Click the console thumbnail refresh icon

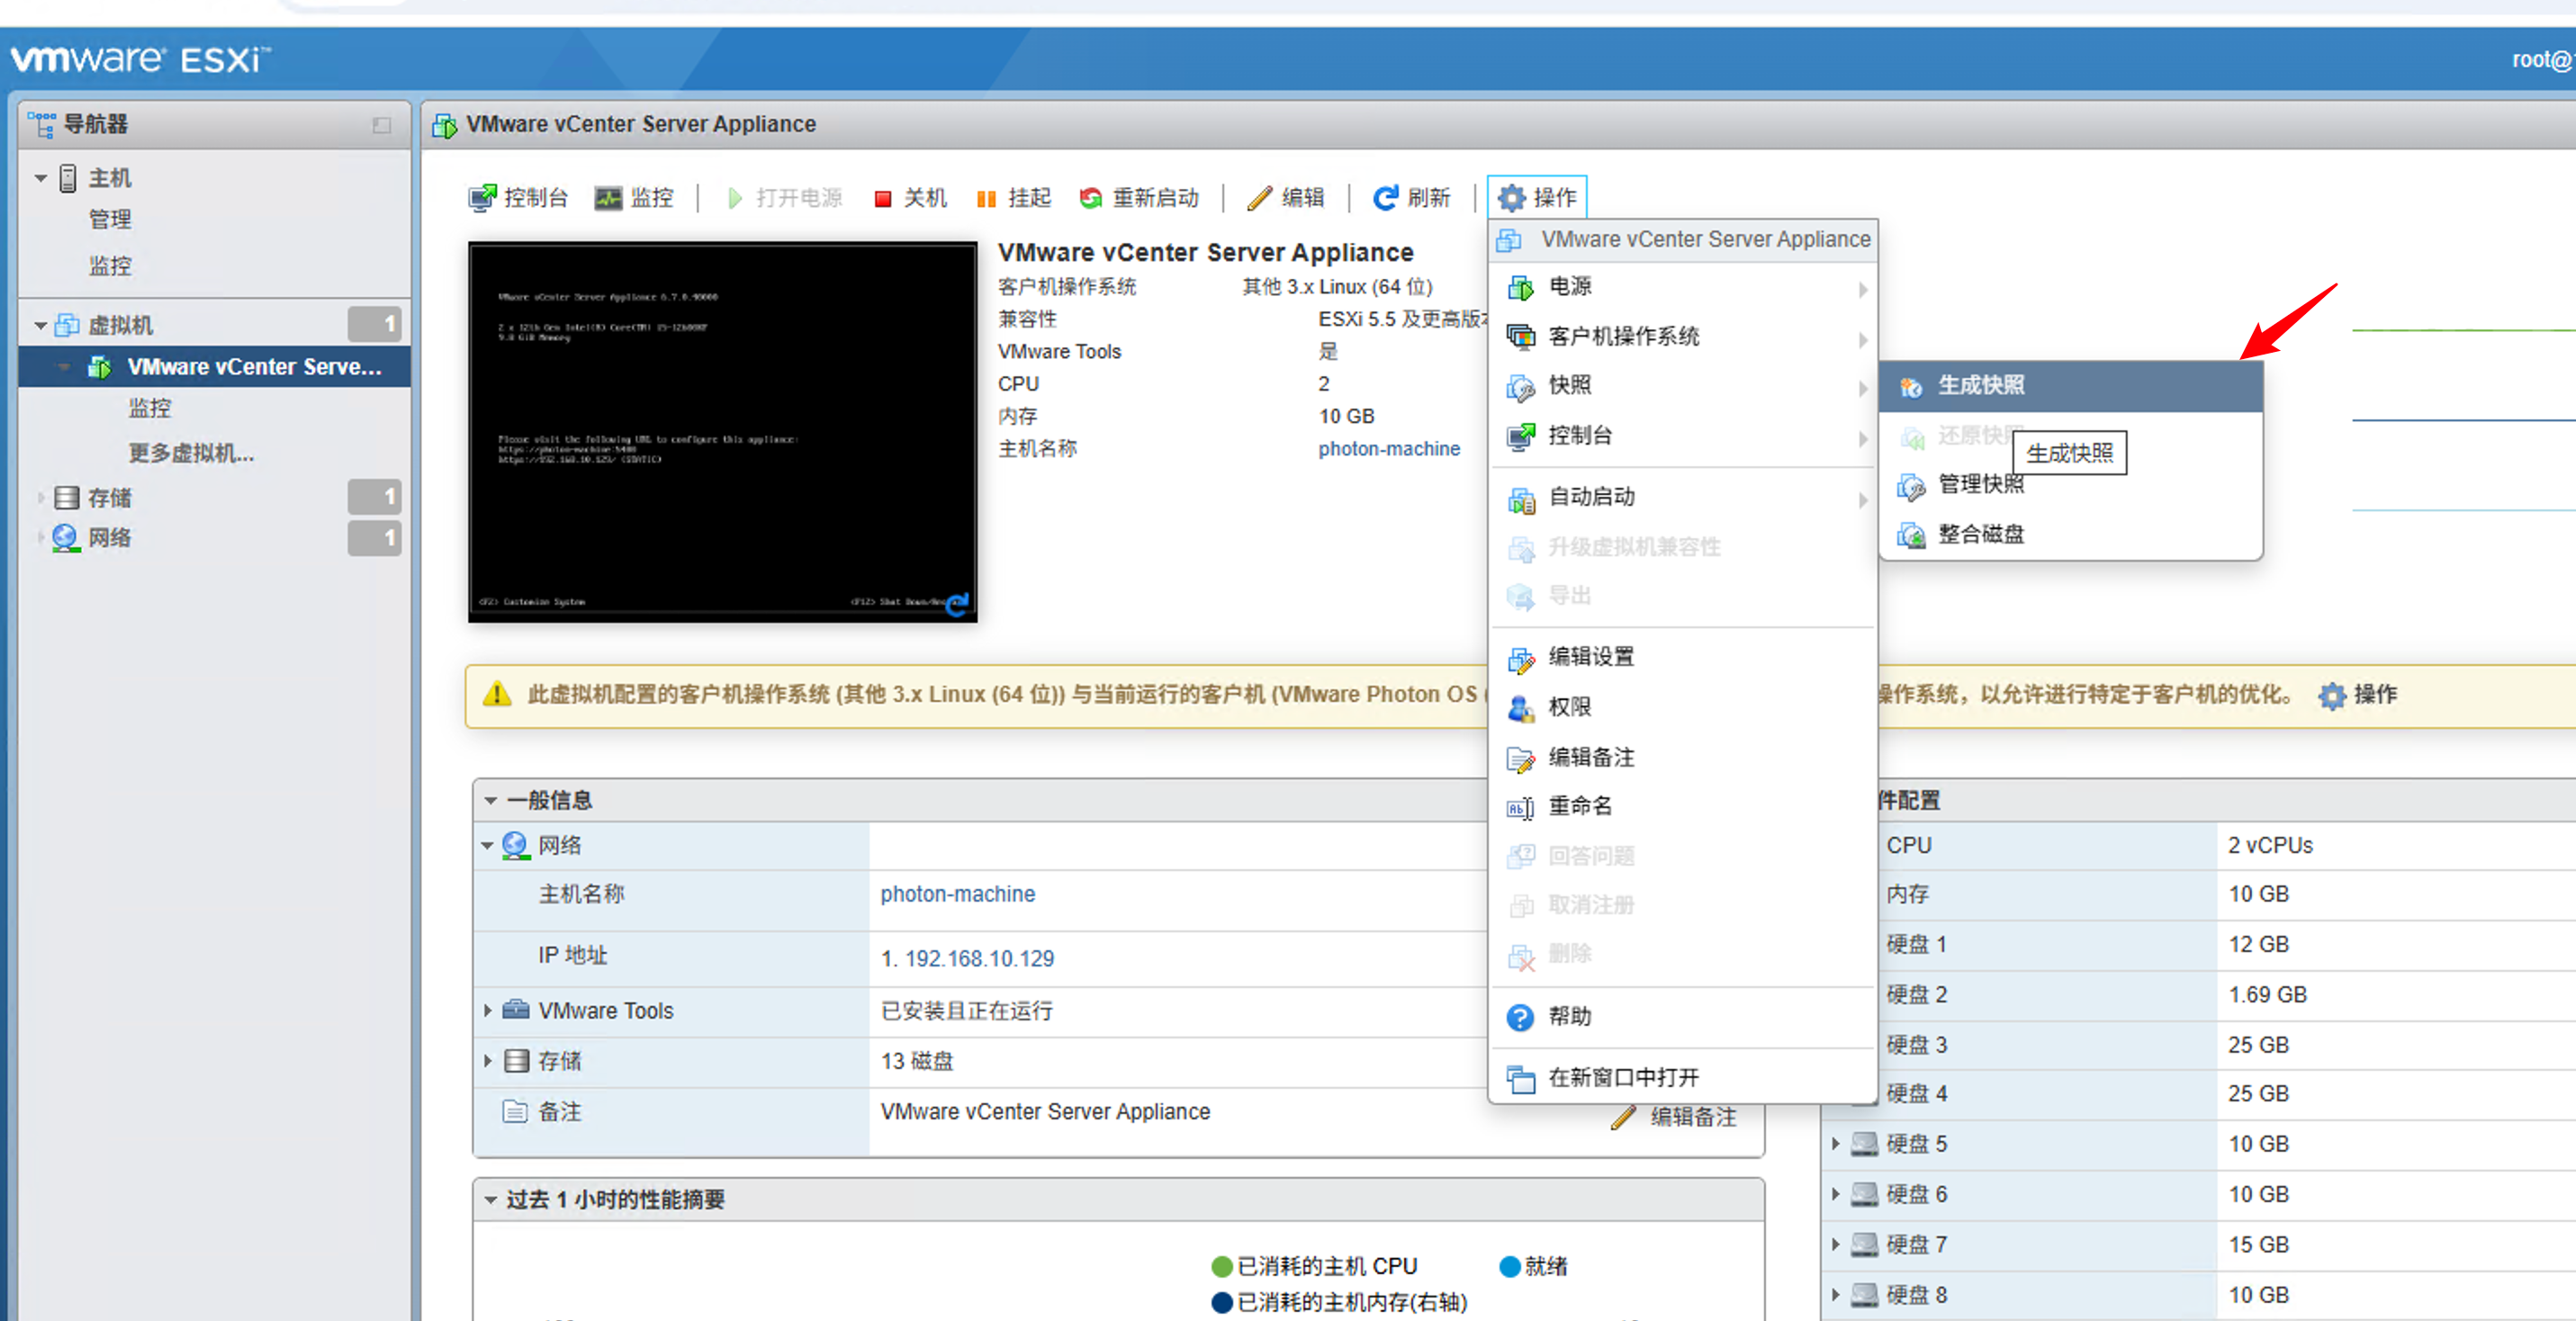(x=957, y=604)
